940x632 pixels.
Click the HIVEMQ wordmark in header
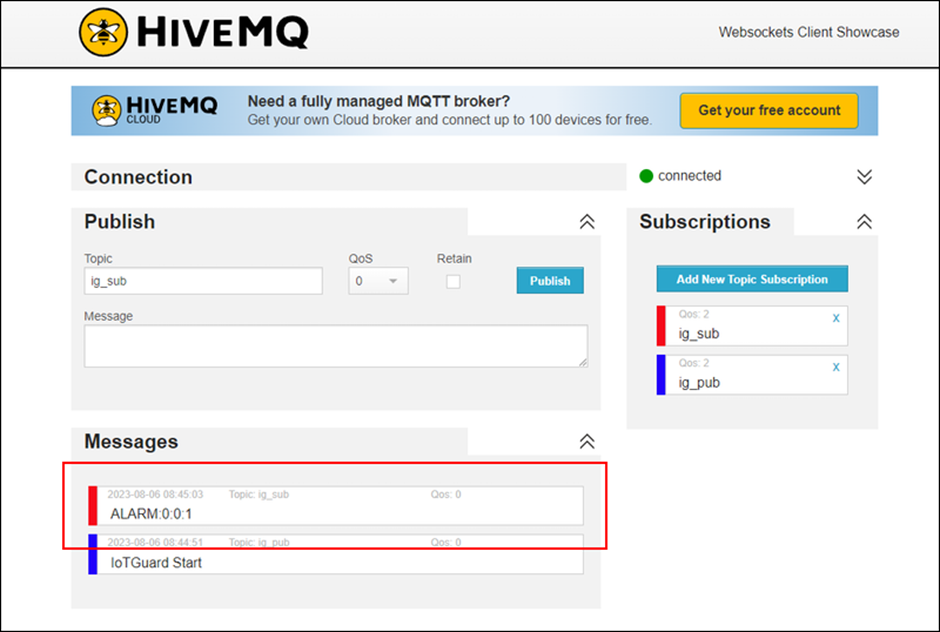click(x=222, y=32)
